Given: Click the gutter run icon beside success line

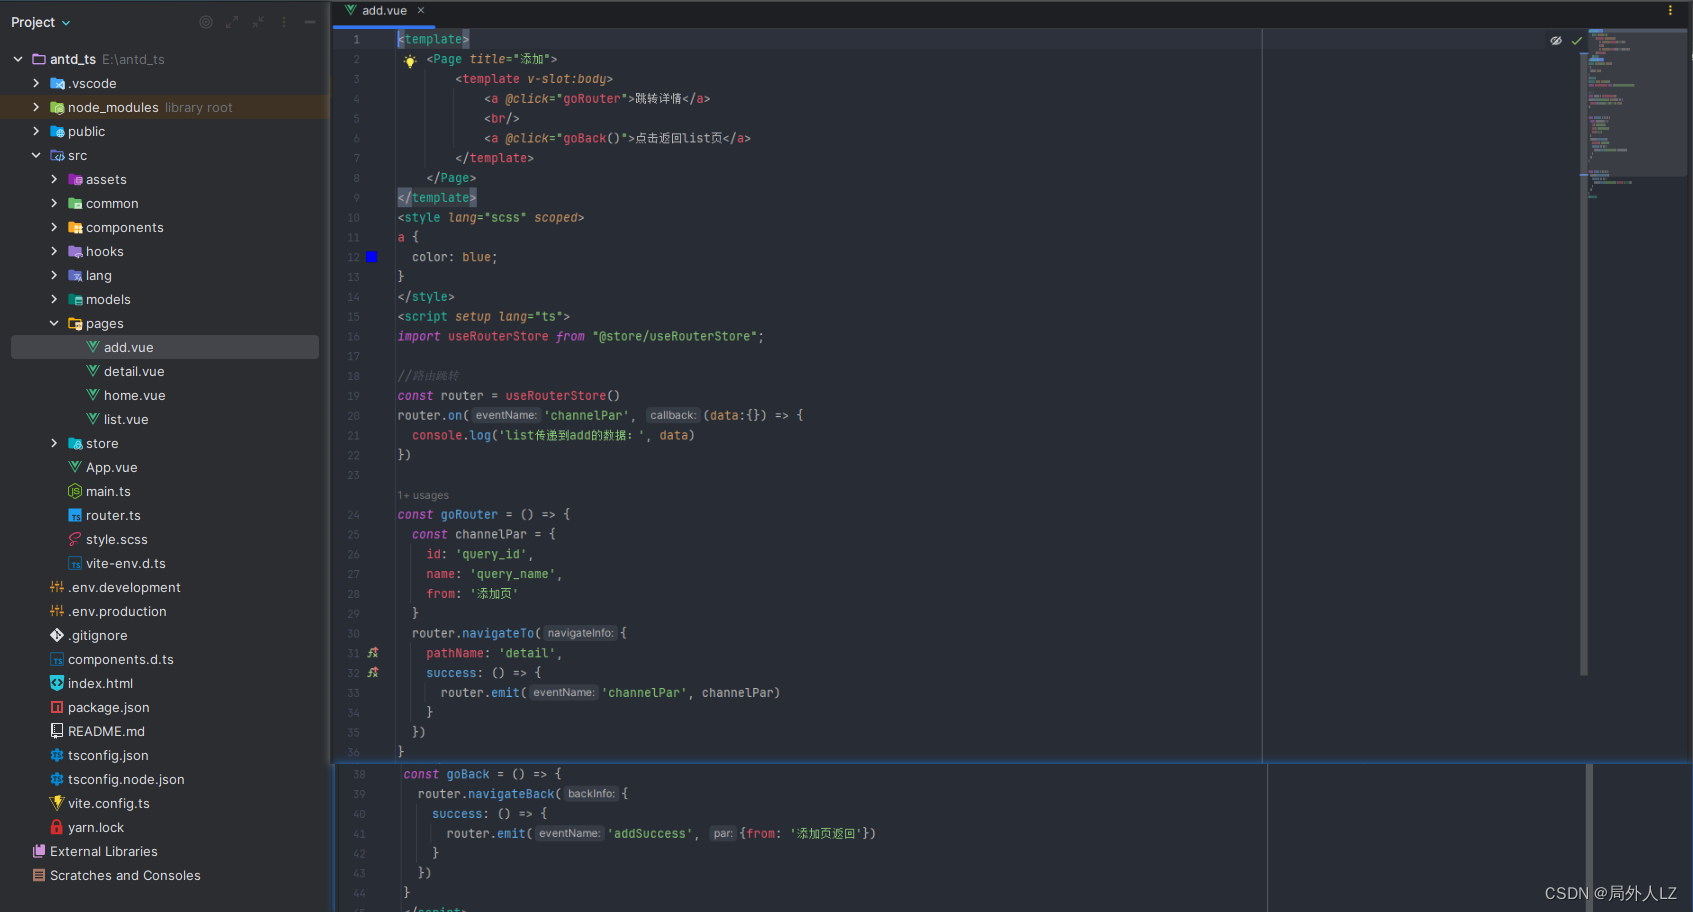Looking at the screenshot, I should 373,673.
